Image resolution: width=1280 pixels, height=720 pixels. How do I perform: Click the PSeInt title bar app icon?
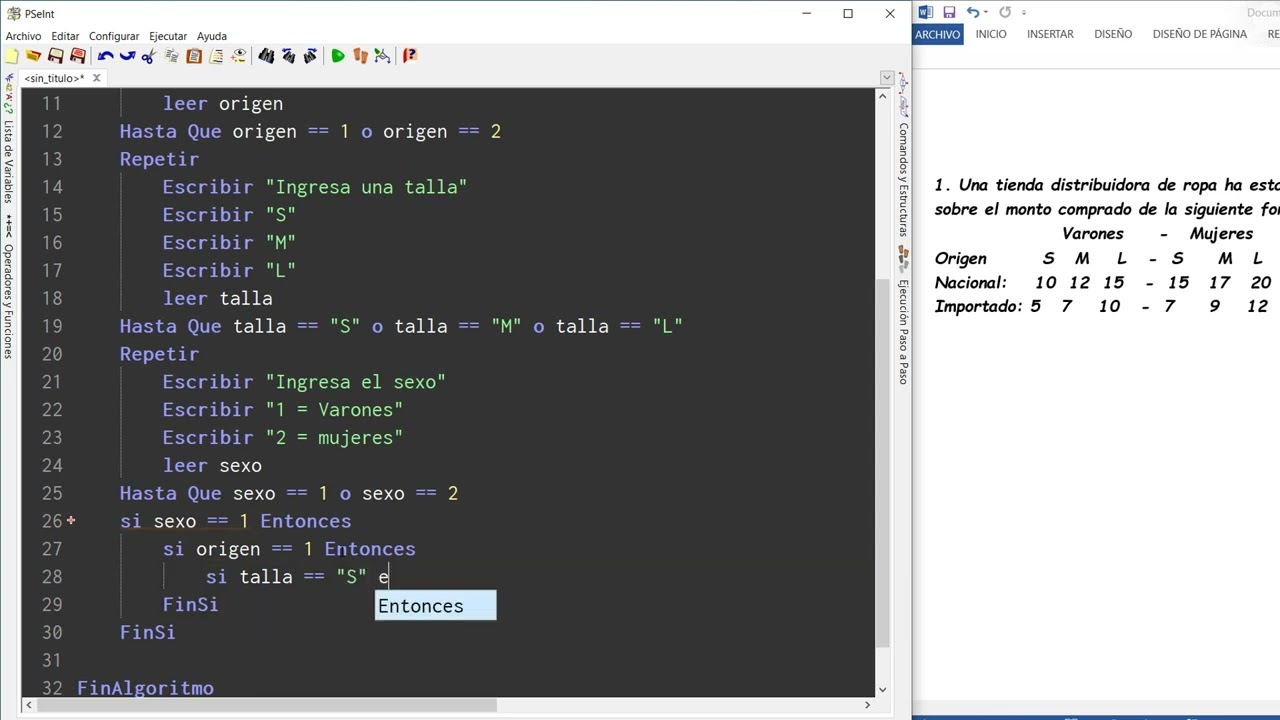[13, 13]
